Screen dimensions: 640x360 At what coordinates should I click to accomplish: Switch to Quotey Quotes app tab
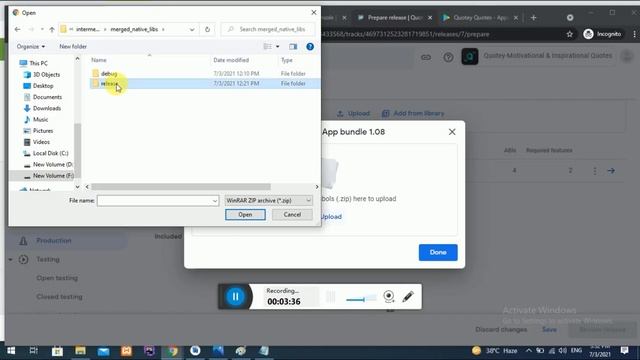pos(480,18)
